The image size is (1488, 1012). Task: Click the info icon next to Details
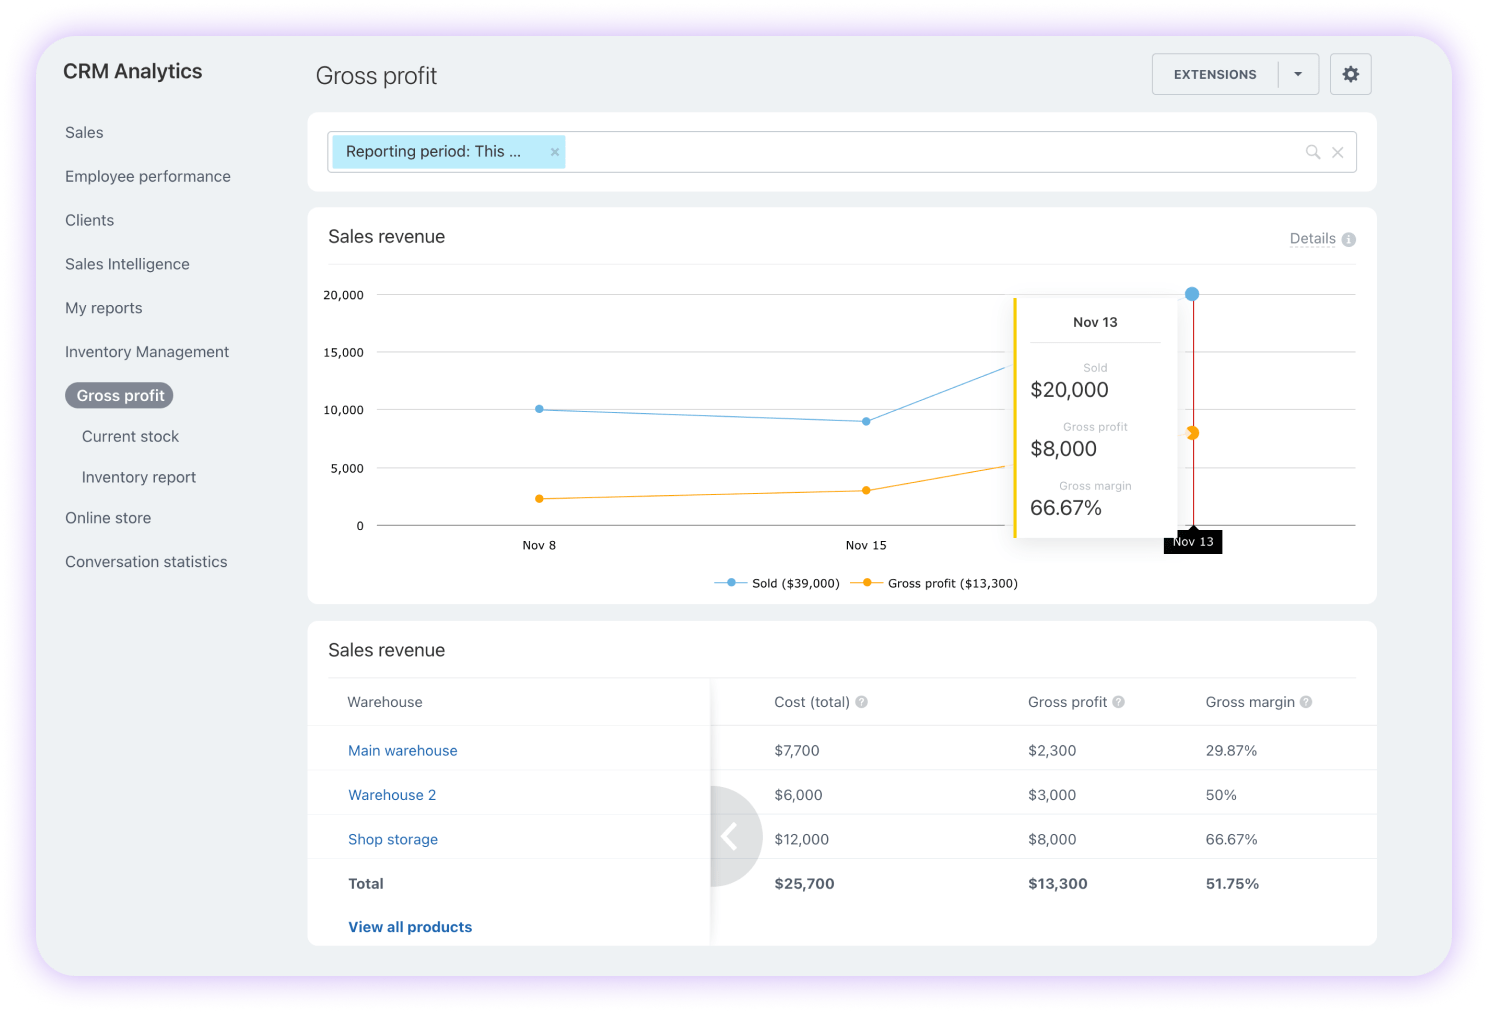coord(1348,239)
